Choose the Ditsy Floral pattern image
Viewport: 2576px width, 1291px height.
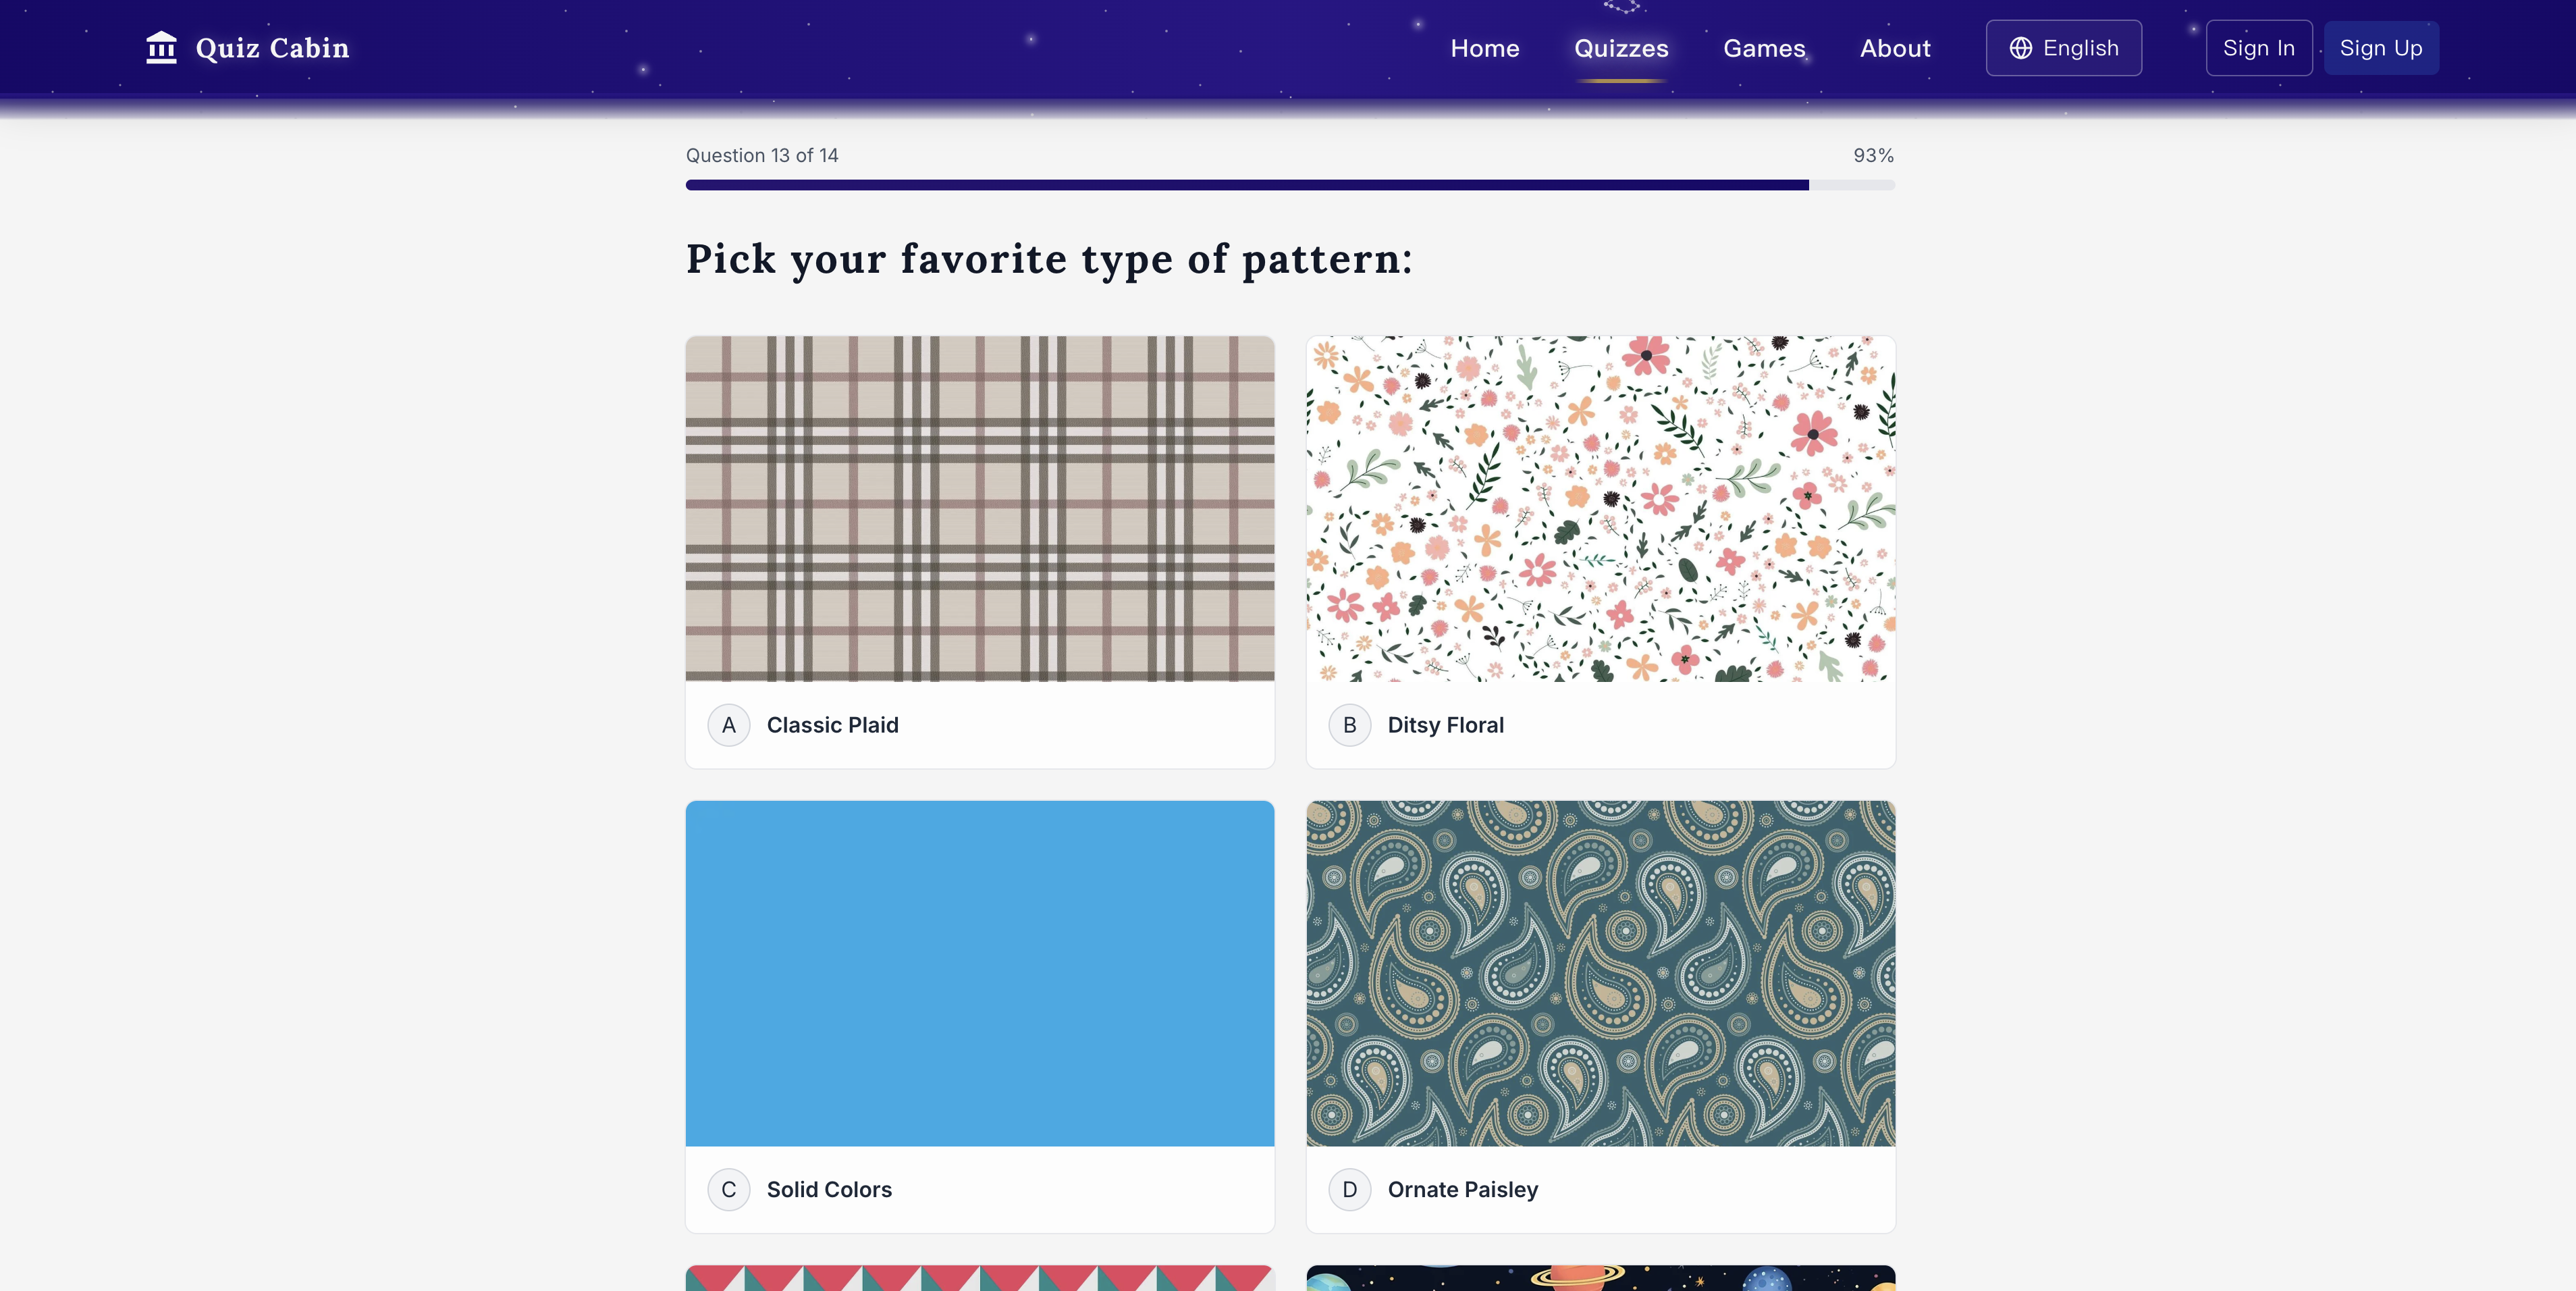1600,508
